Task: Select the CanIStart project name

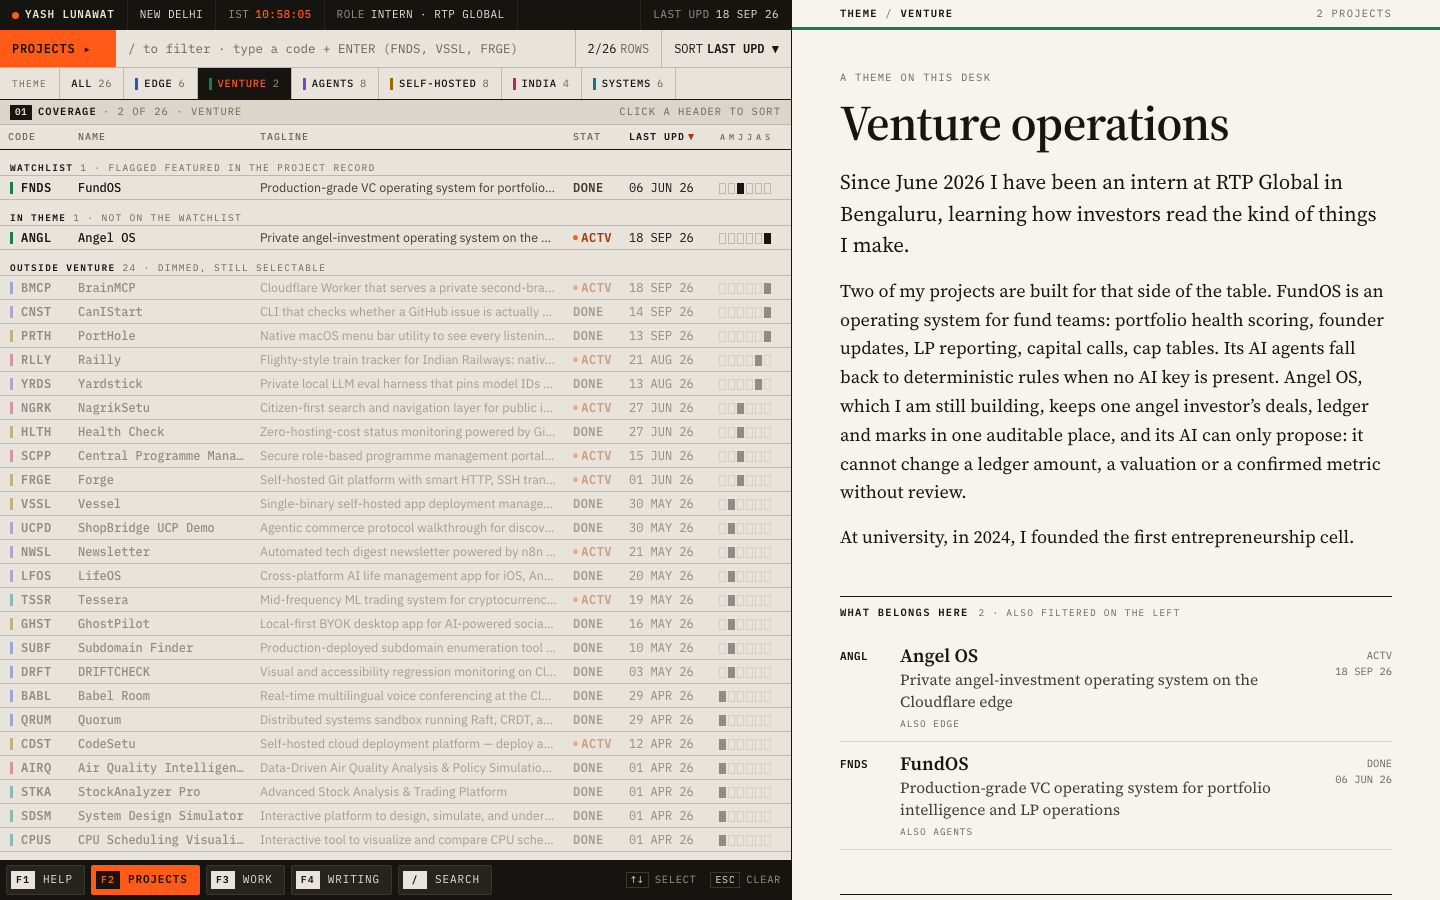Action: (x=110, y=312)
